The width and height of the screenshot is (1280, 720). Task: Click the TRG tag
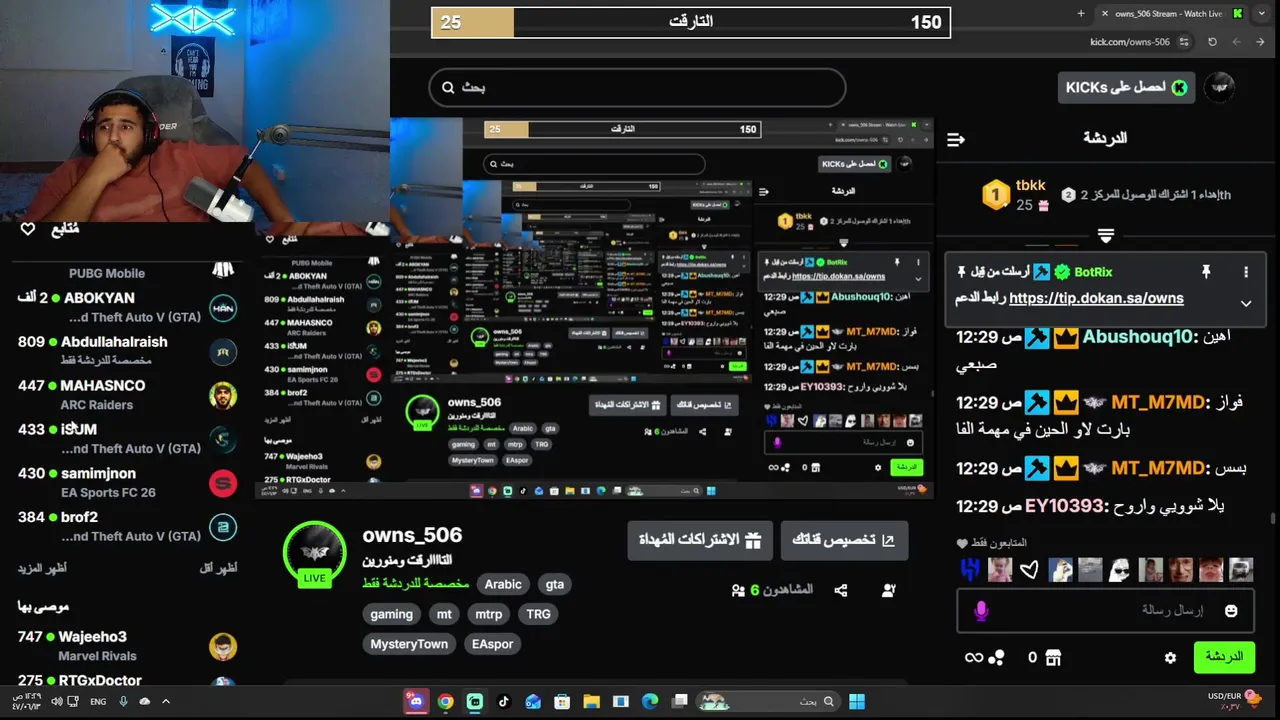point(538,614)
